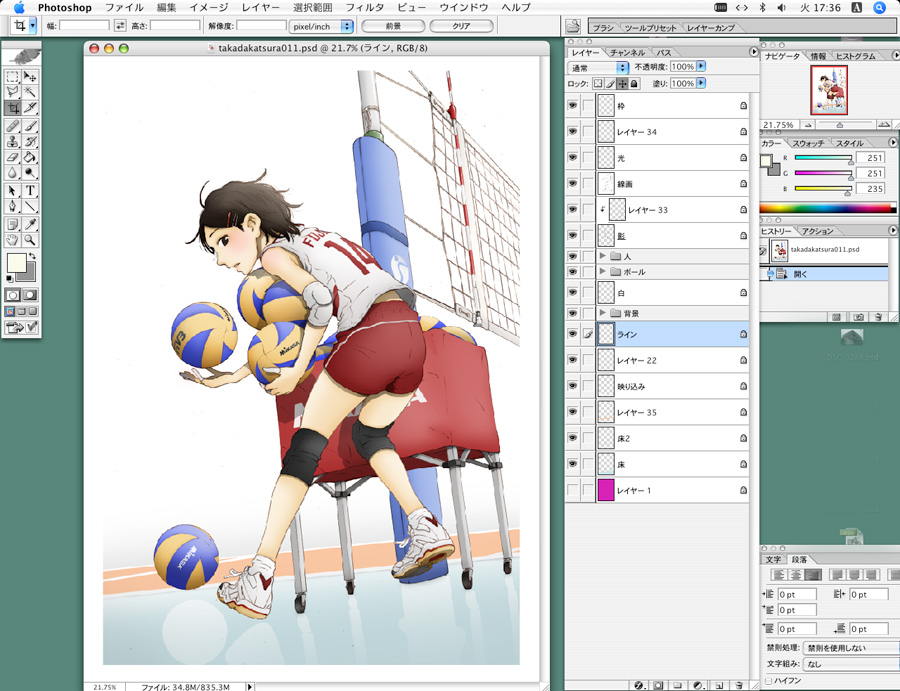
Task: Click the volume icon in menu bar
Action: (781, 7)
